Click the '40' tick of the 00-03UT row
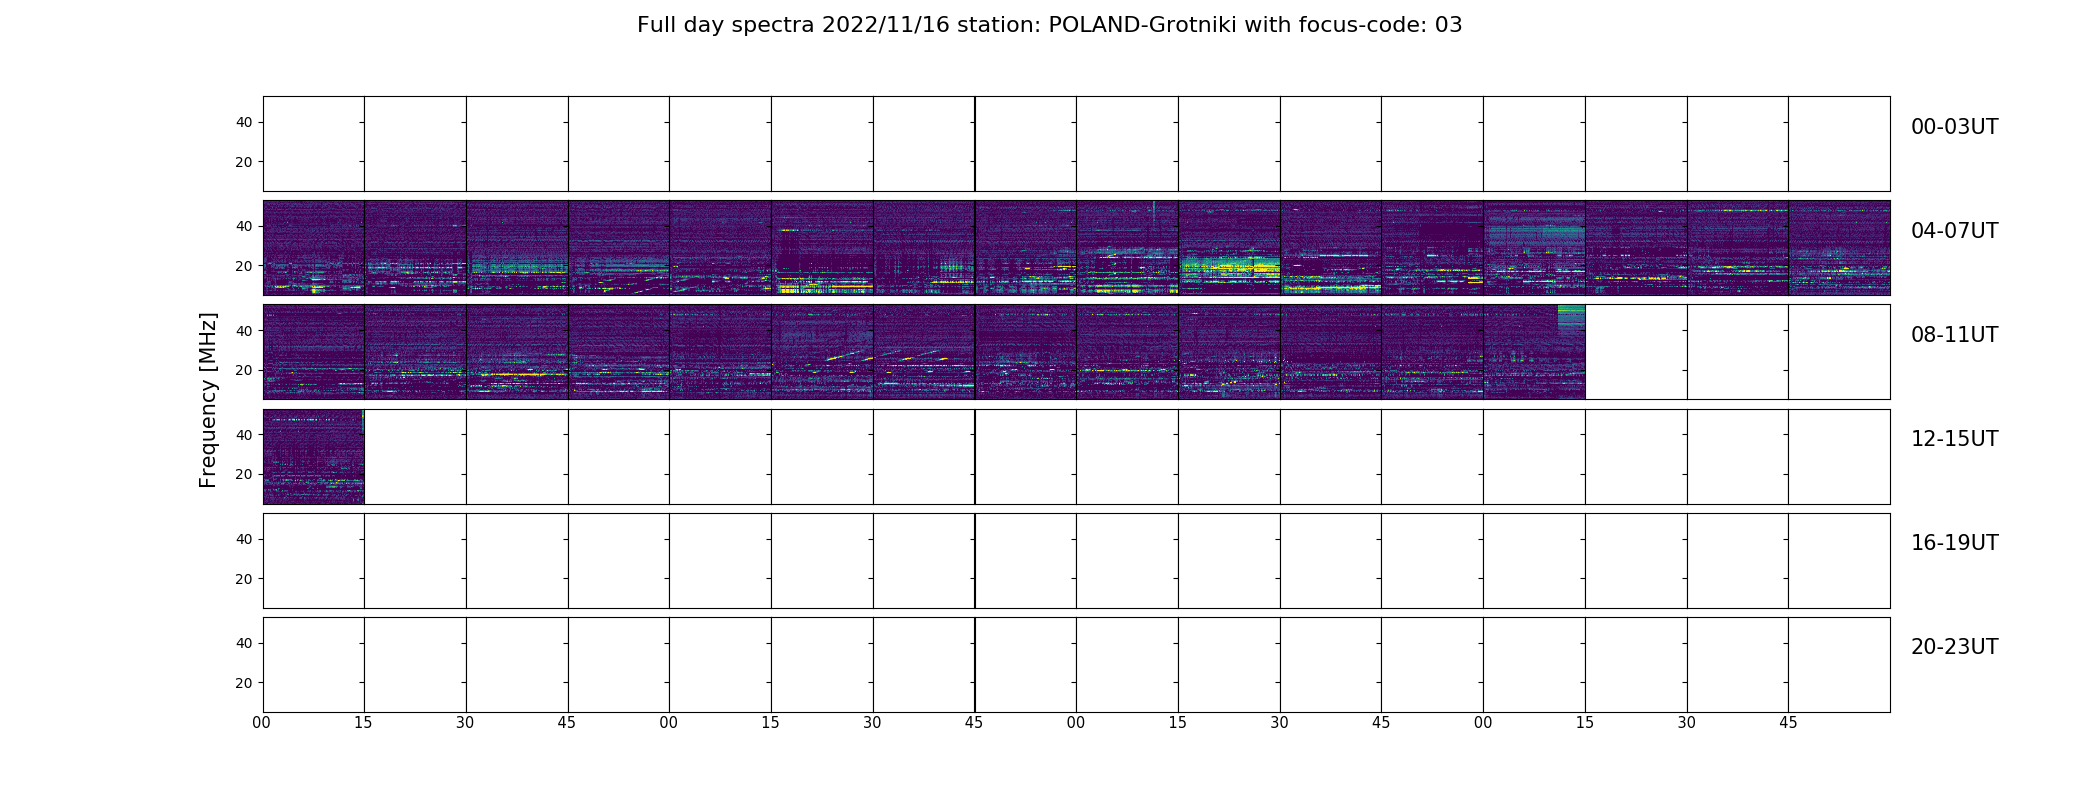The height and width of the screenshot is (800, 2100). point(244,122)
